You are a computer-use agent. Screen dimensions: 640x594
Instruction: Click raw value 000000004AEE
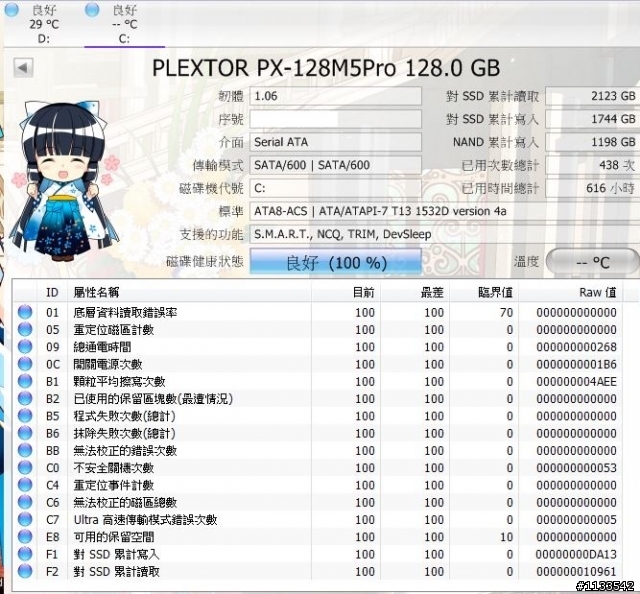pyautogui.click(x=576, y=382)
